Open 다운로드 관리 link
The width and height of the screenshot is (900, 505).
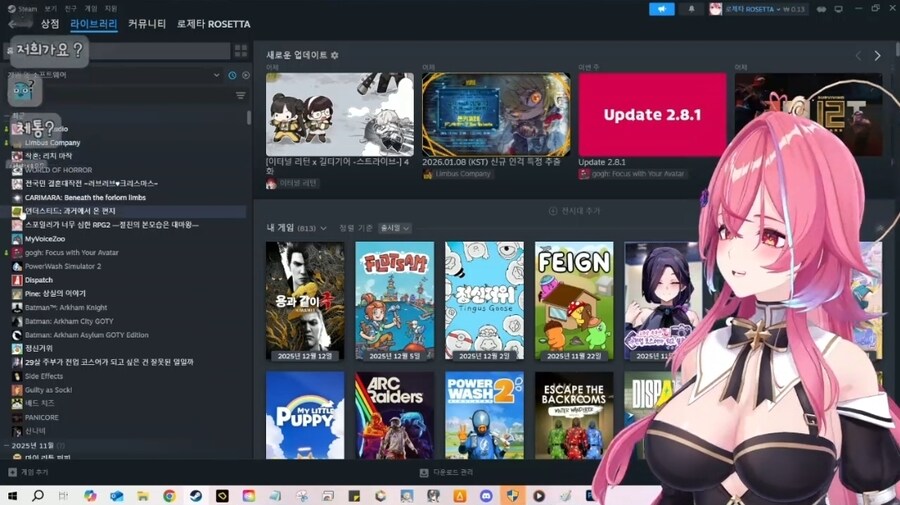click(x=453, y=472)
